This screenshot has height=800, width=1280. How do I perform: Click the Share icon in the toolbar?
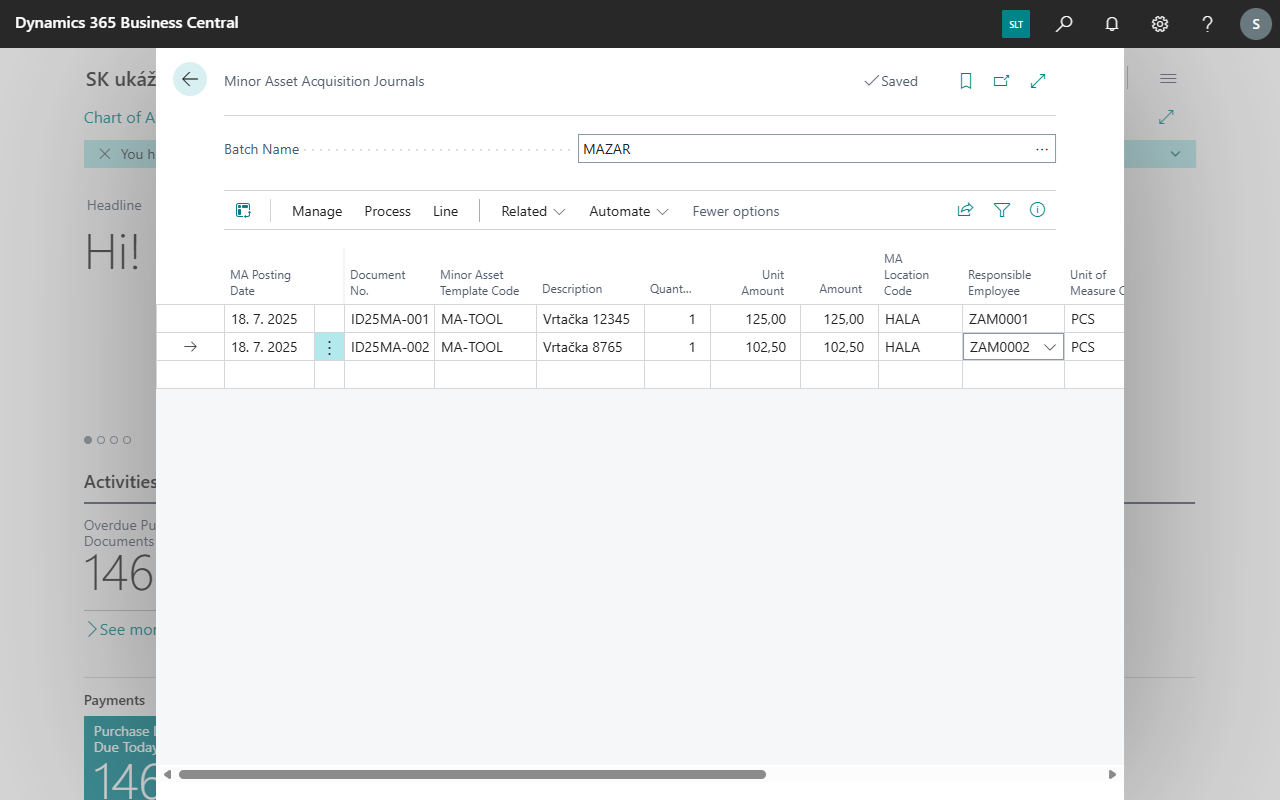coord(965,210)
